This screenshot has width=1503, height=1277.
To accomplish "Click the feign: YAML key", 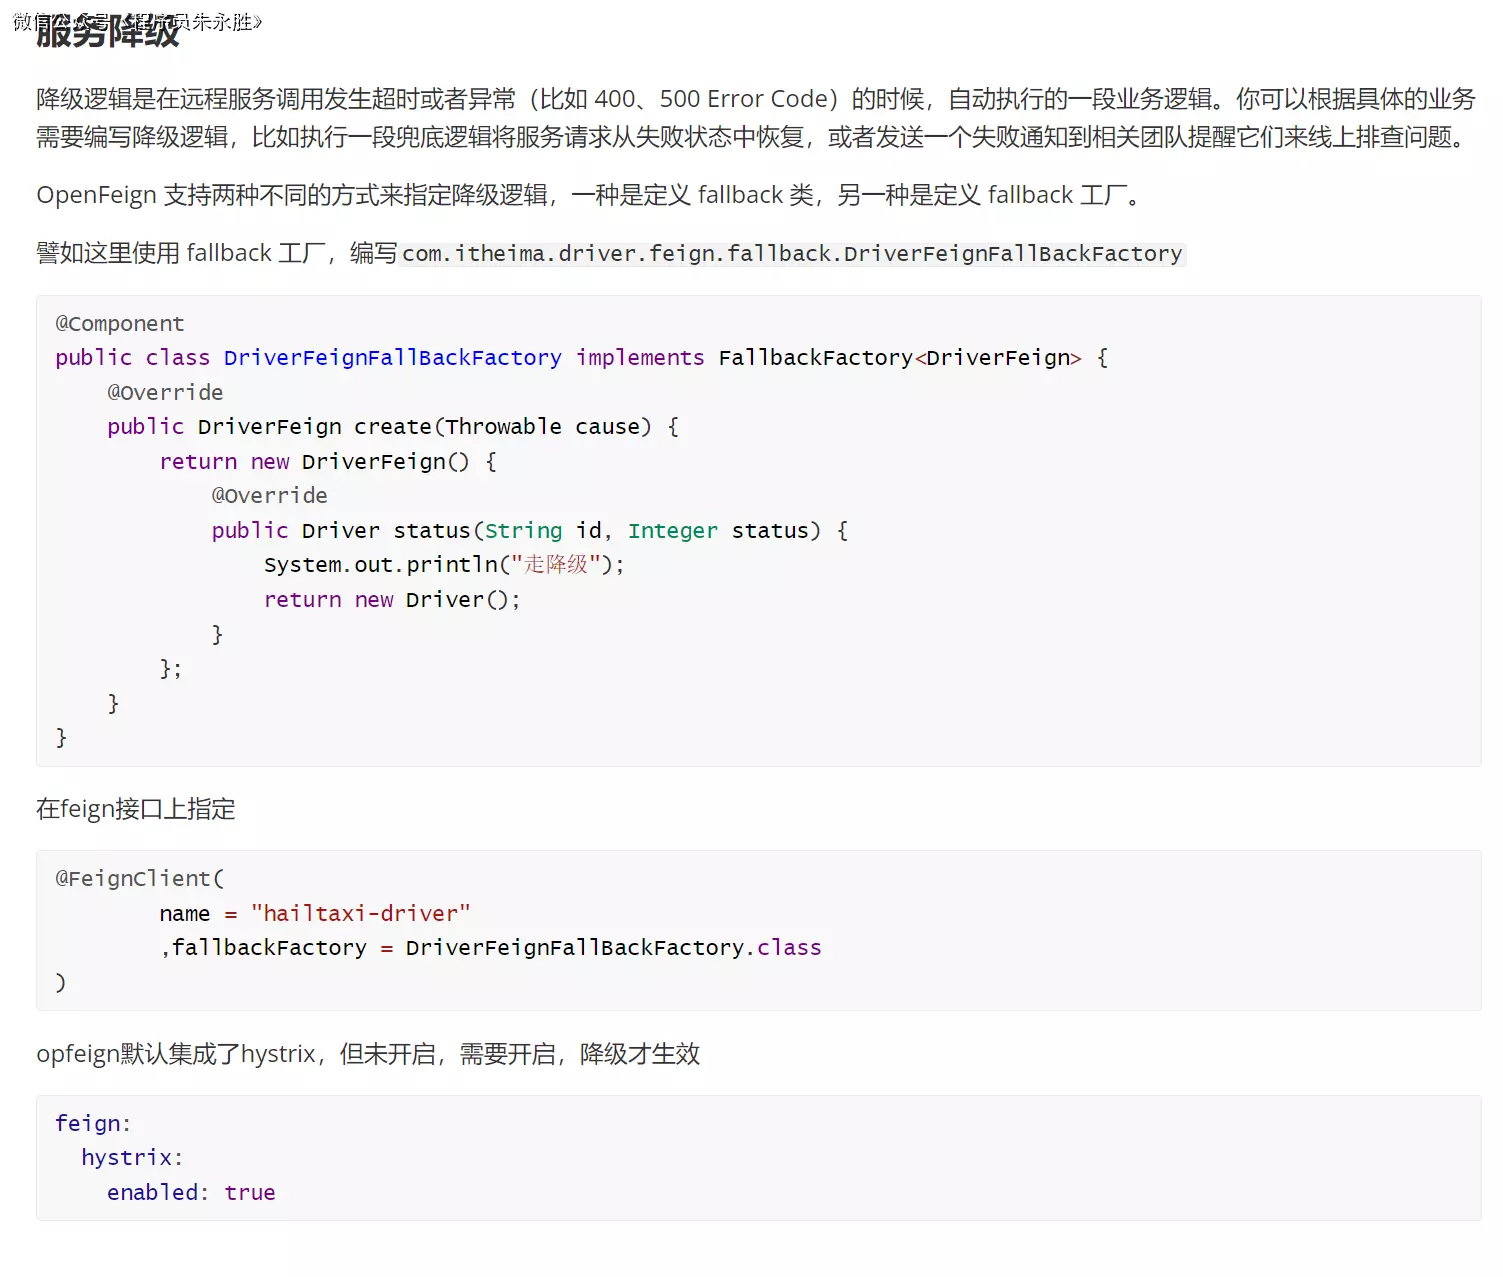I will 93,1123.
